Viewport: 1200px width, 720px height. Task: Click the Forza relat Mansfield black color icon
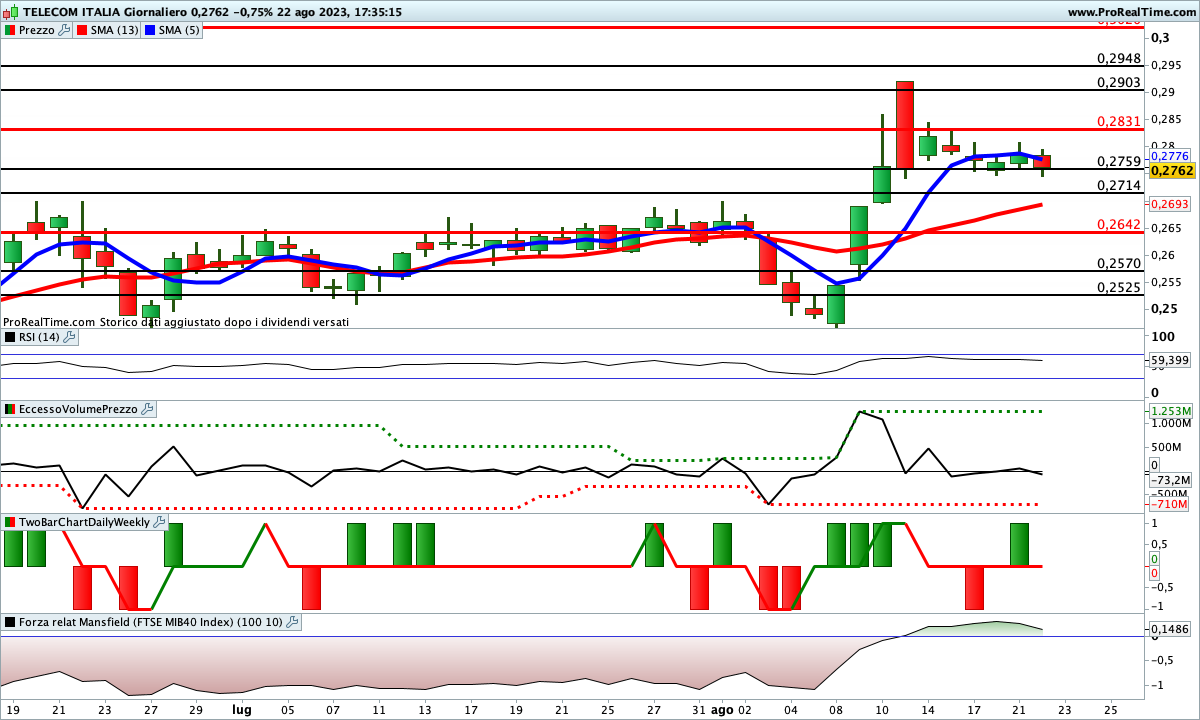[9, 622]
